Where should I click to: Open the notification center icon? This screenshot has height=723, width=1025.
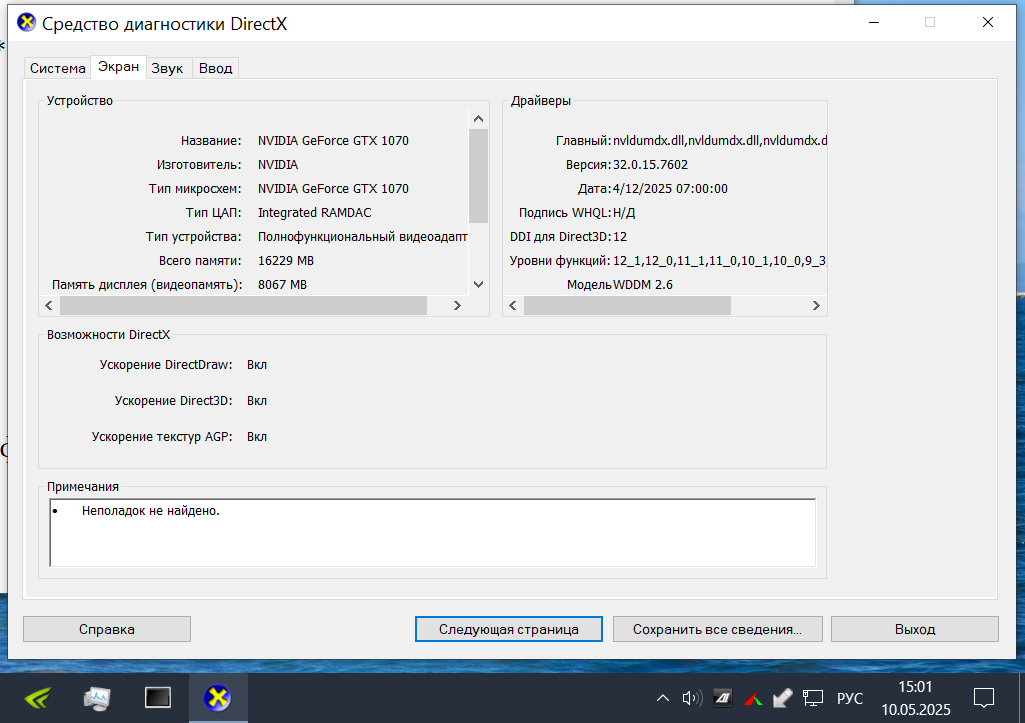[984, 698]
